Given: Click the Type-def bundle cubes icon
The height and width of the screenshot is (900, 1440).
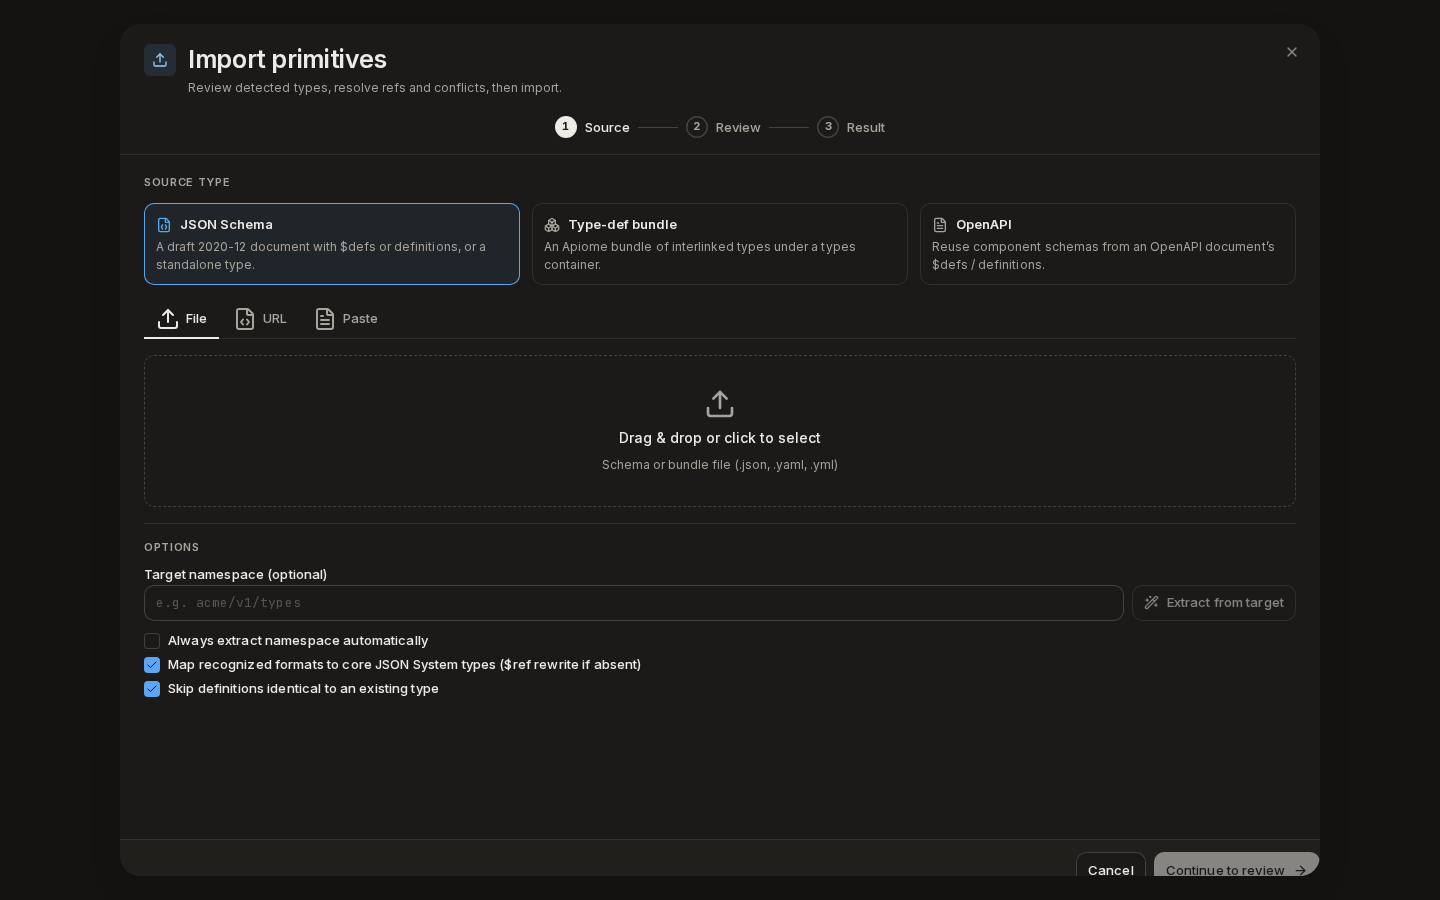Looking at the screenshot, I should tap(552, 225).
